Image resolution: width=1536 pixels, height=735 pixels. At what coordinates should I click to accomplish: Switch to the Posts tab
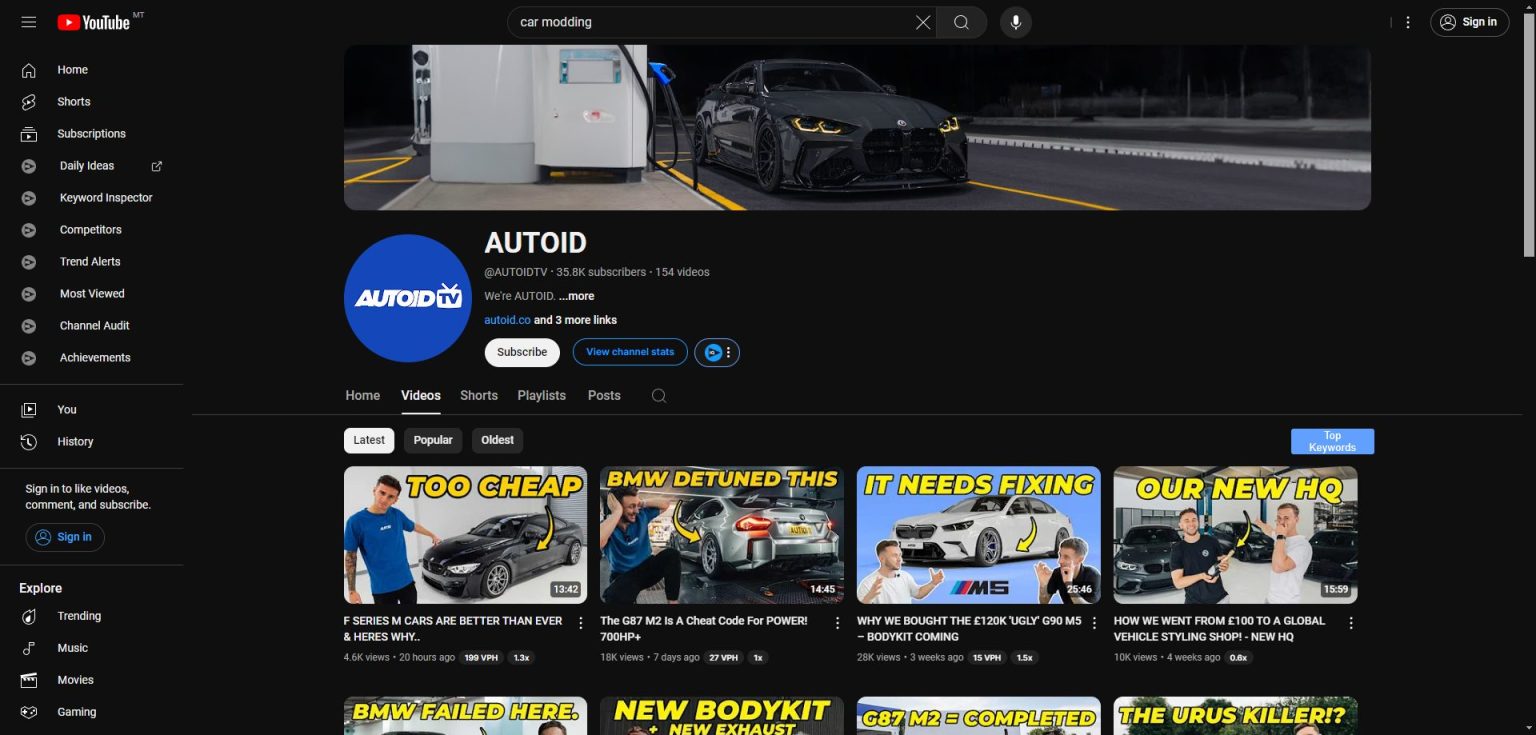click(604, 395)
